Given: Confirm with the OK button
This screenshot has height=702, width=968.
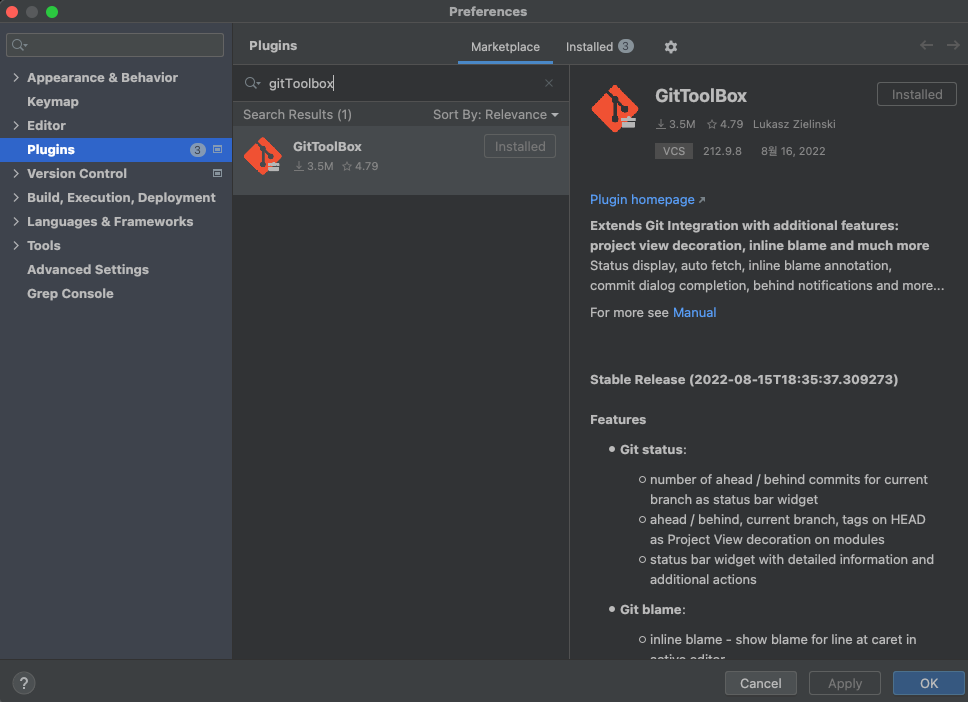Looking at the screenshot, I should point(928,683).
